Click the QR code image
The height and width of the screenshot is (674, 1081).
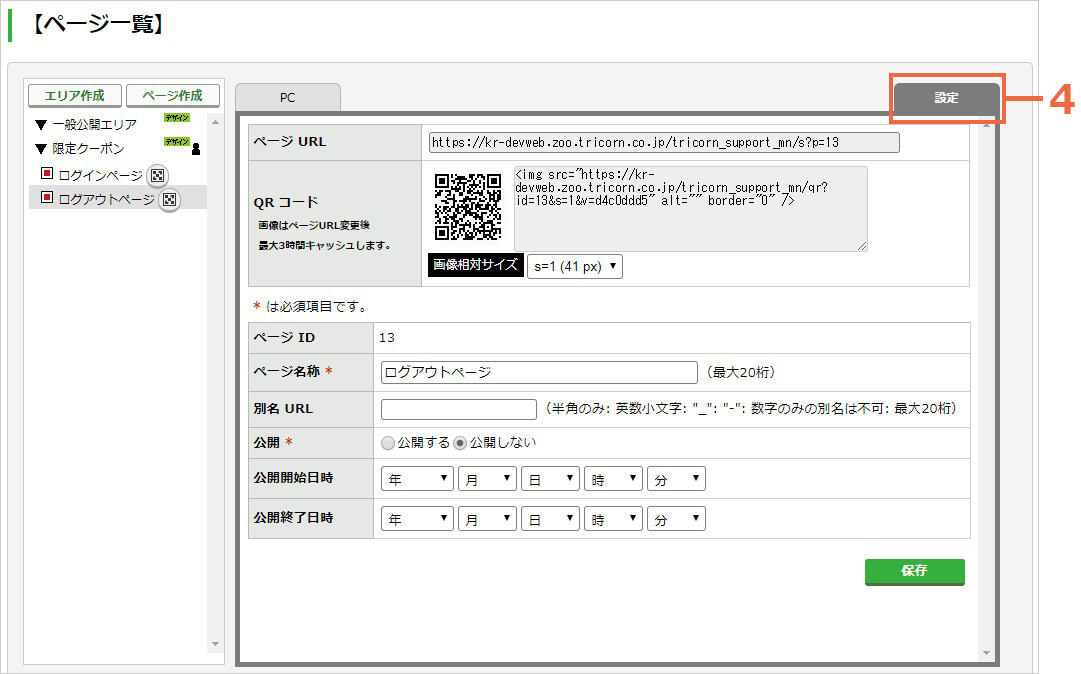tap(467, 207)
